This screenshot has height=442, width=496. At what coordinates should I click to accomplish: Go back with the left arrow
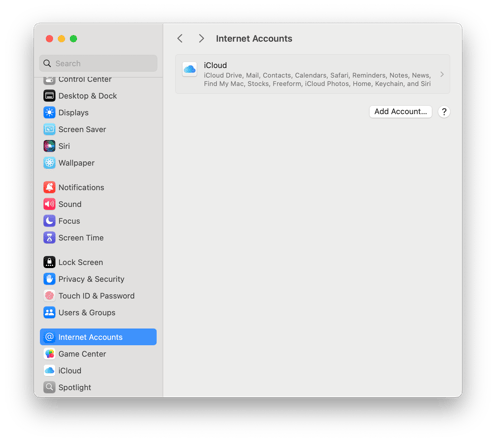pos(180,39)
